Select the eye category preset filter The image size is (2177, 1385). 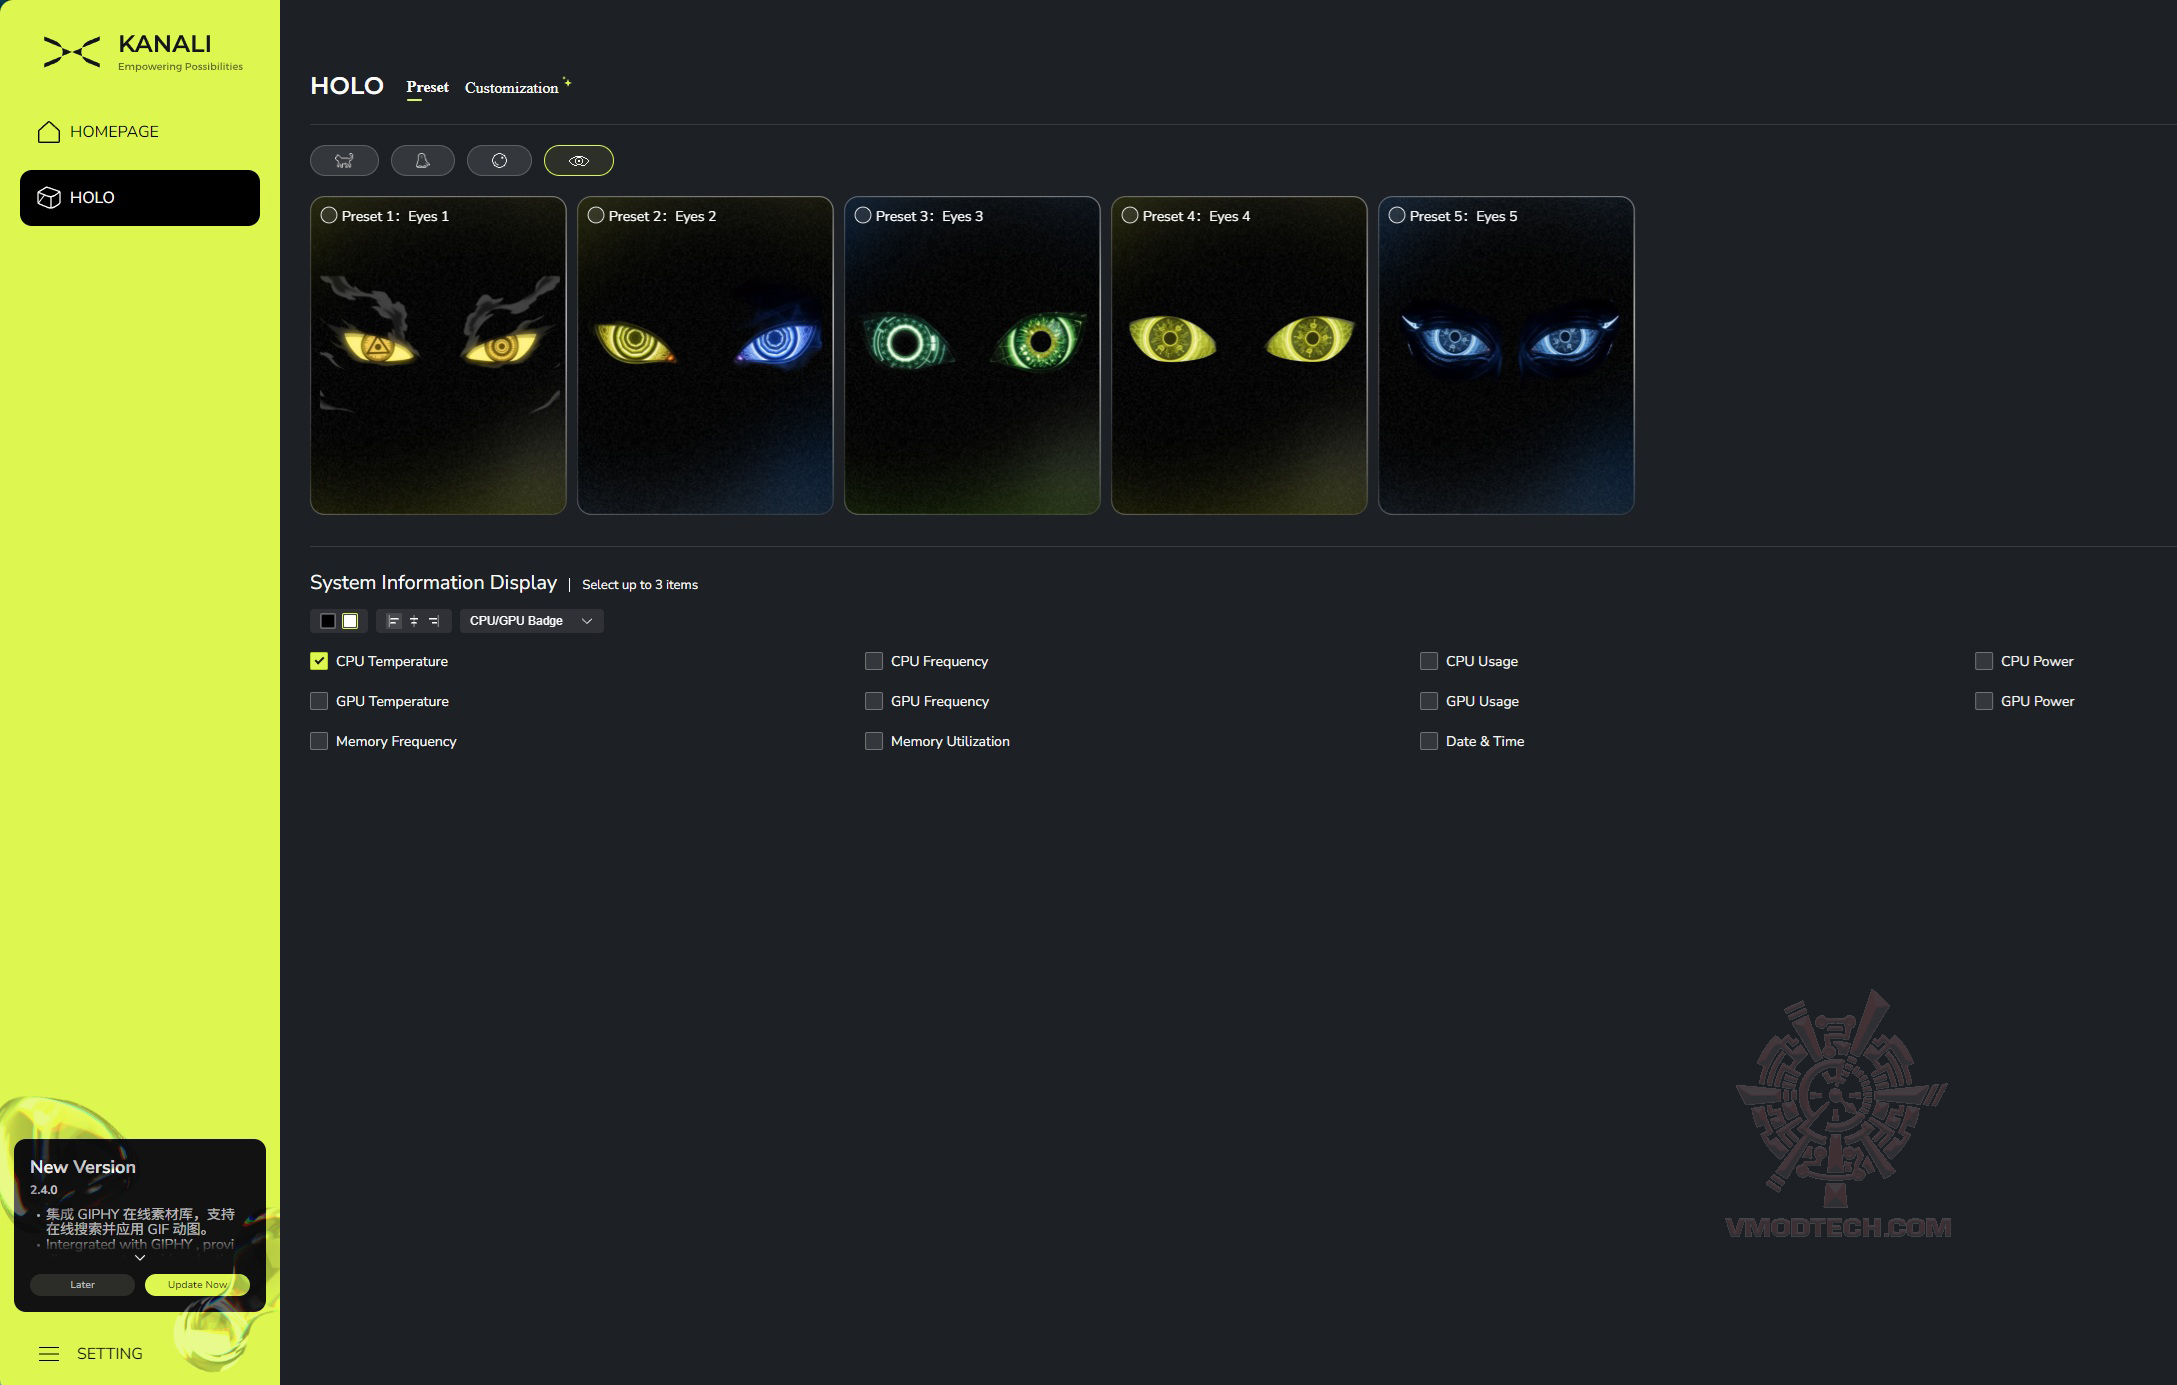[x=579, y=160]
